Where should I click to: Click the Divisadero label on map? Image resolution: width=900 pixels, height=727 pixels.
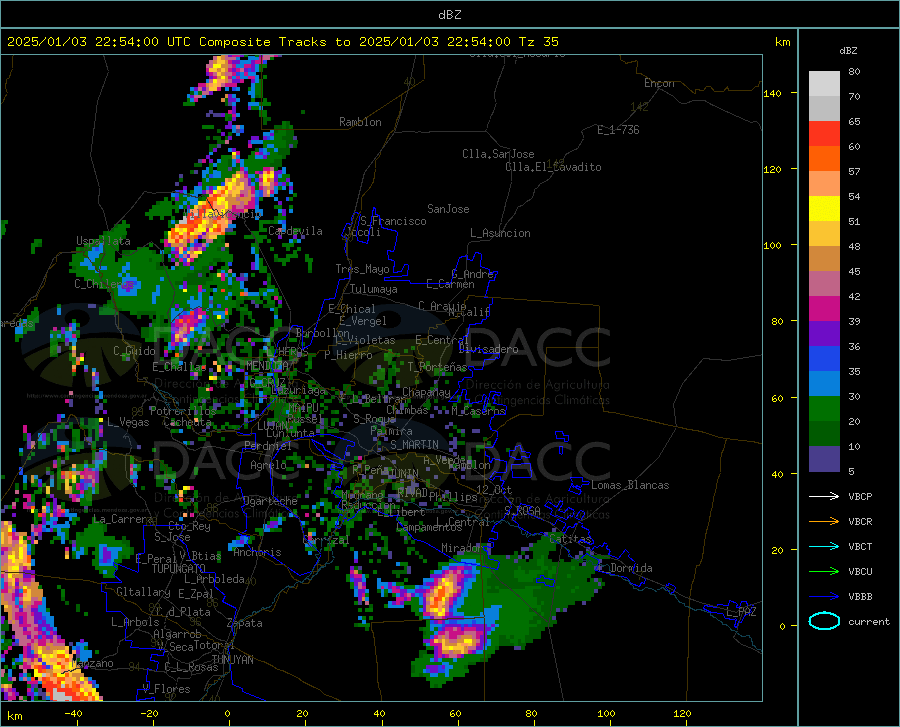[x=488, y=349]
